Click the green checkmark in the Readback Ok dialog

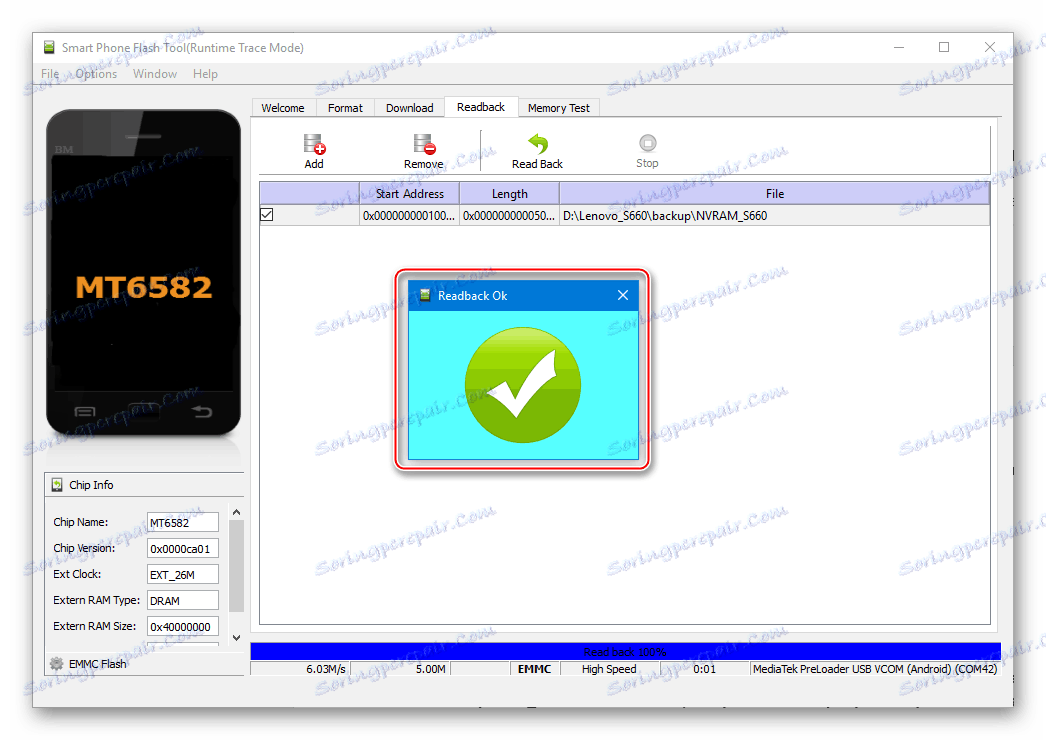click(522, 385)
